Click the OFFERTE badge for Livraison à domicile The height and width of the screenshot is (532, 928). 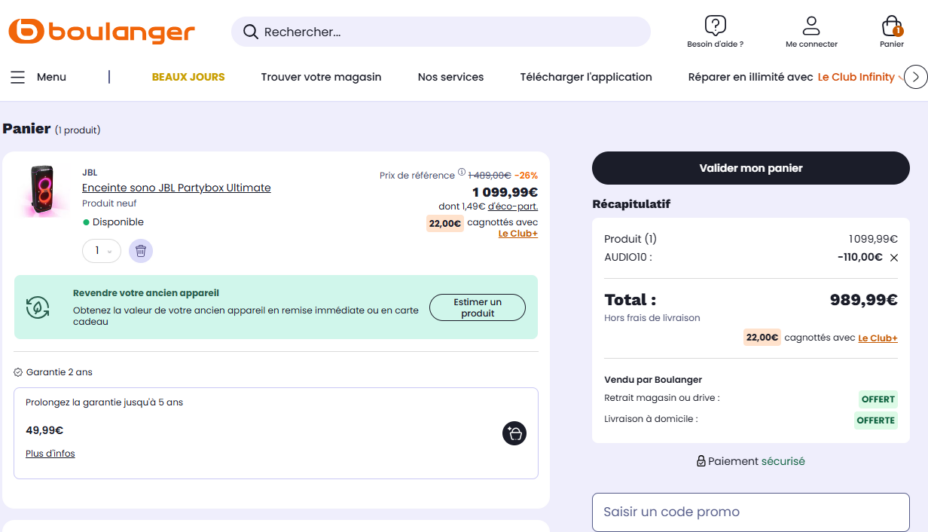(x=875, y=420)
